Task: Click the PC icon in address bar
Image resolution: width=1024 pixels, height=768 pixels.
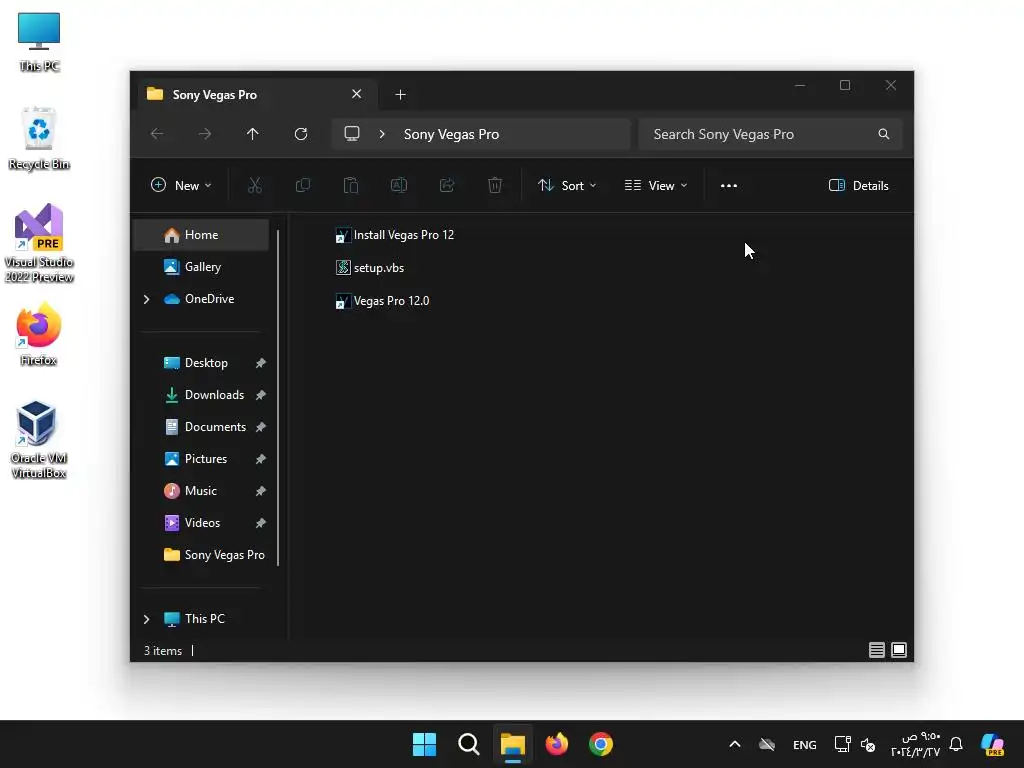Action: [x=352, y=134]
